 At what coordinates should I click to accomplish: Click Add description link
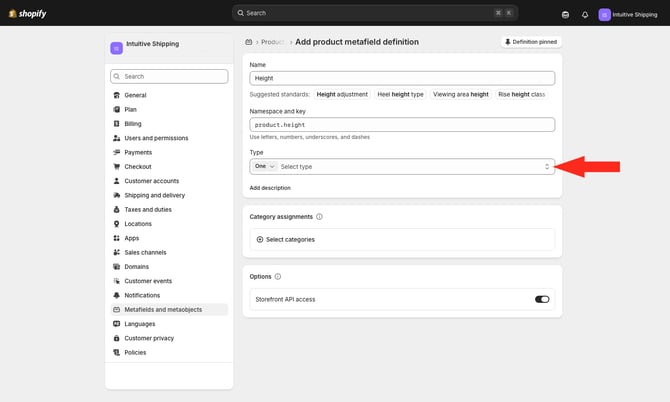click(270, 188)
